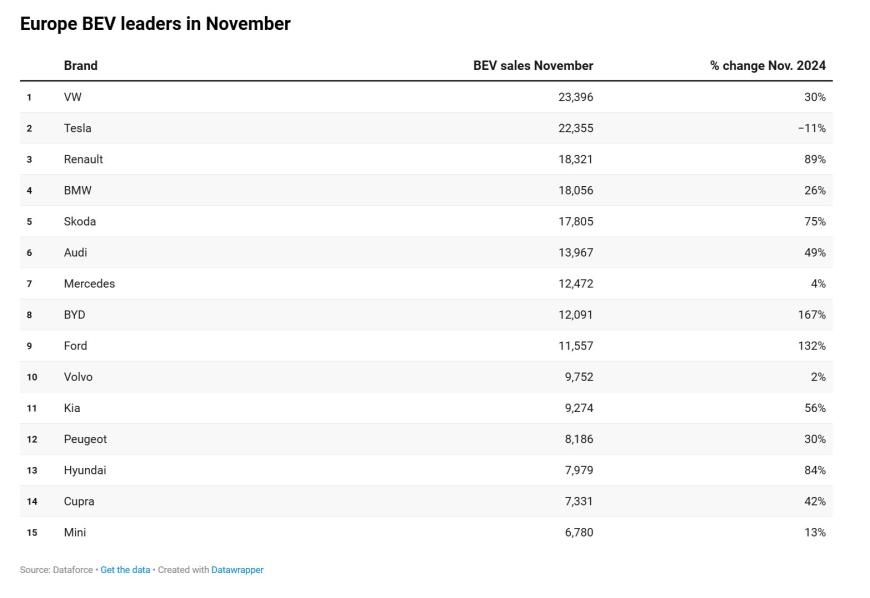Select the VW brand row
This screenshot has width=870, height=598.
pyautogui.click(x=73, y=97)
